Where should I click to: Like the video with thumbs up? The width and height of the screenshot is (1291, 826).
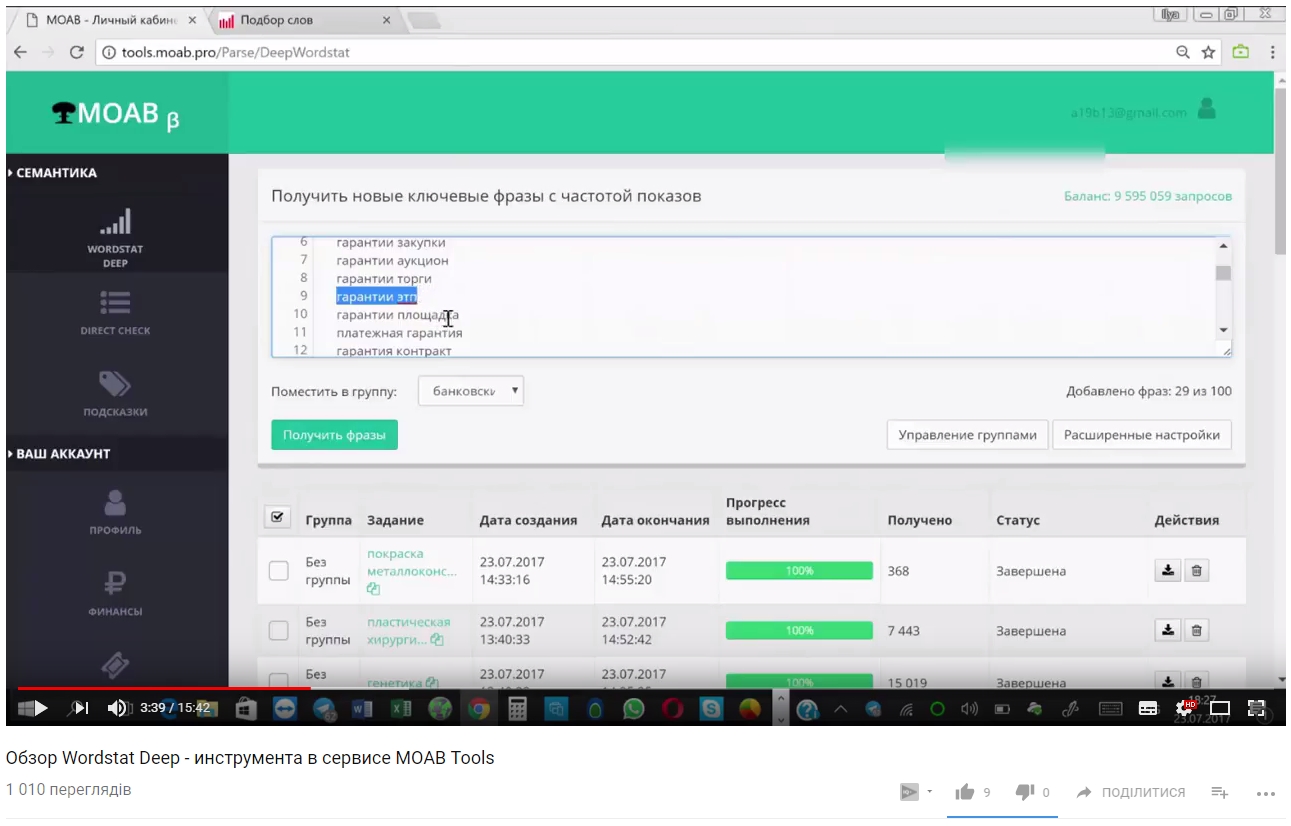965,792
